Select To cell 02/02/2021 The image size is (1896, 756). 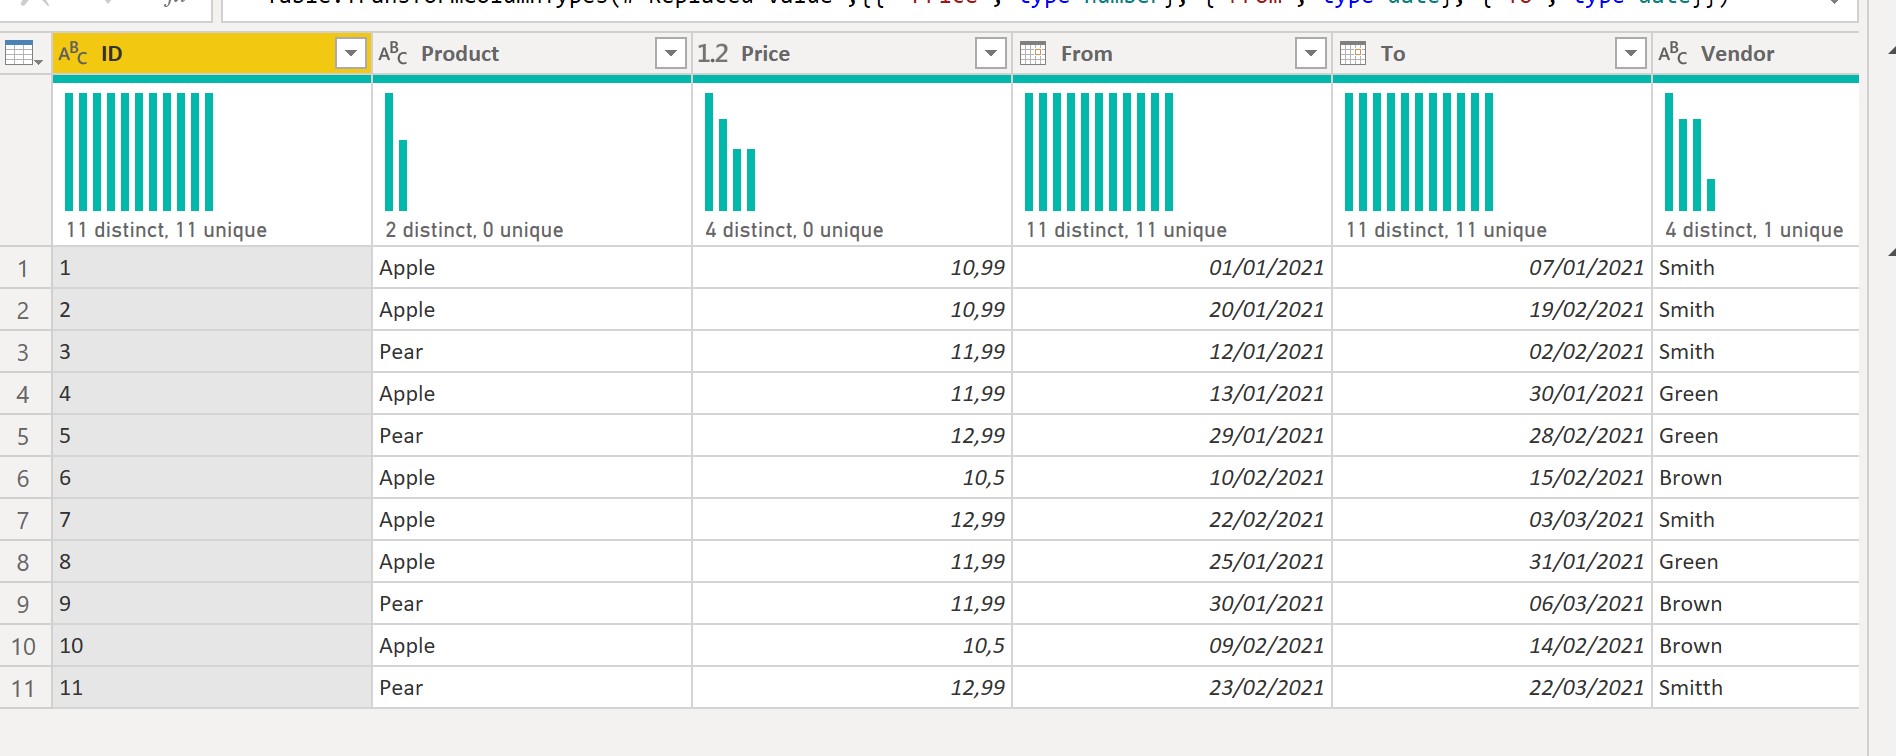click(1492, 352)
